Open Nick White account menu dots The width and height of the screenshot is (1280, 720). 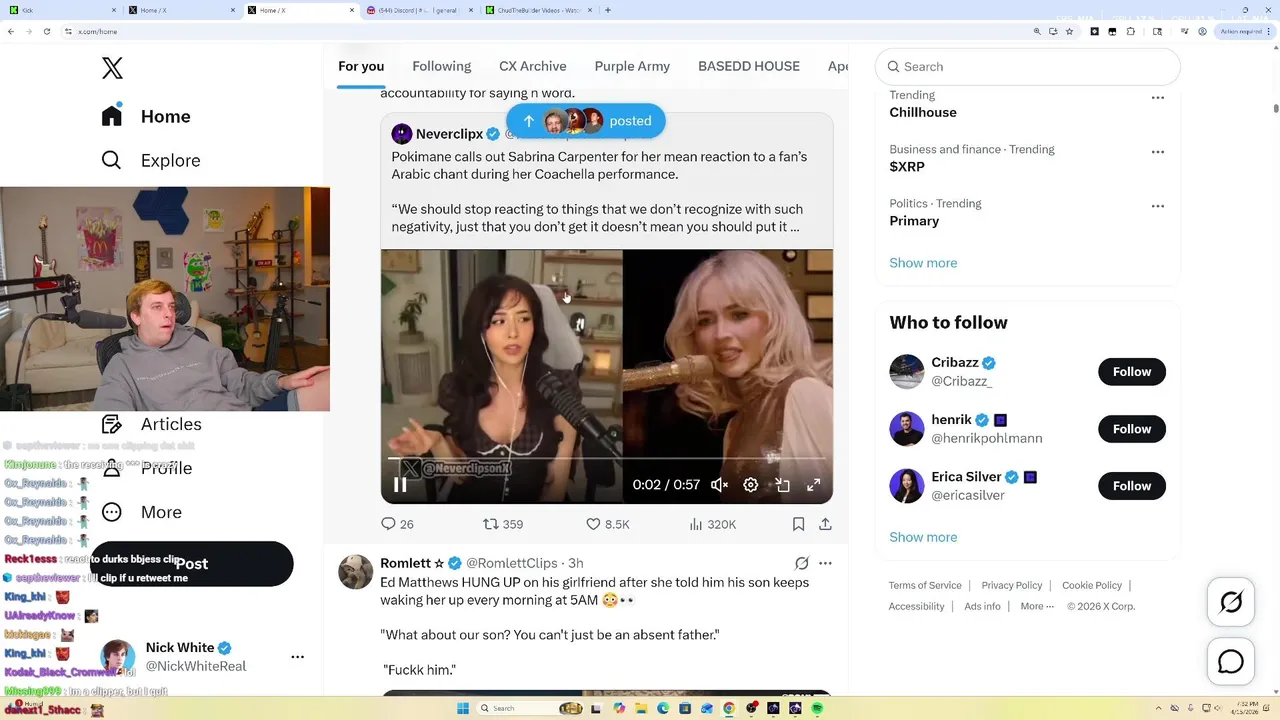297,657
